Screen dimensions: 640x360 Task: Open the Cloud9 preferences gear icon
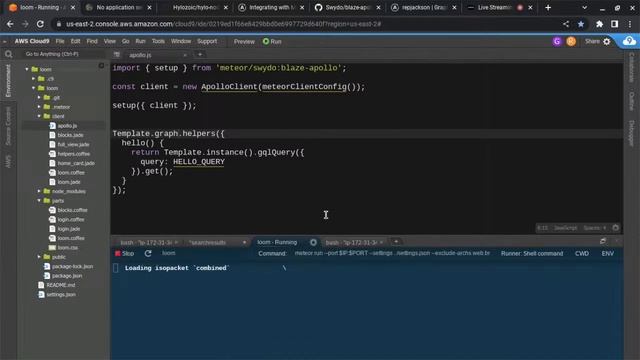(607, 41)
